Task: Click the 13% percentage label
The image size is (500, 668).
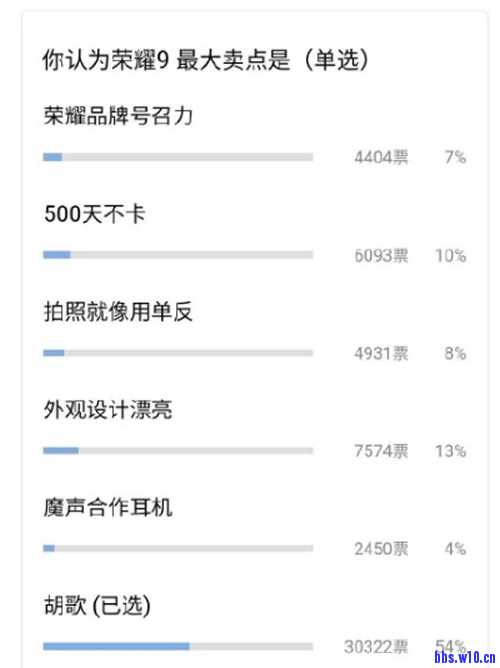Action: (x=451, y=451)
